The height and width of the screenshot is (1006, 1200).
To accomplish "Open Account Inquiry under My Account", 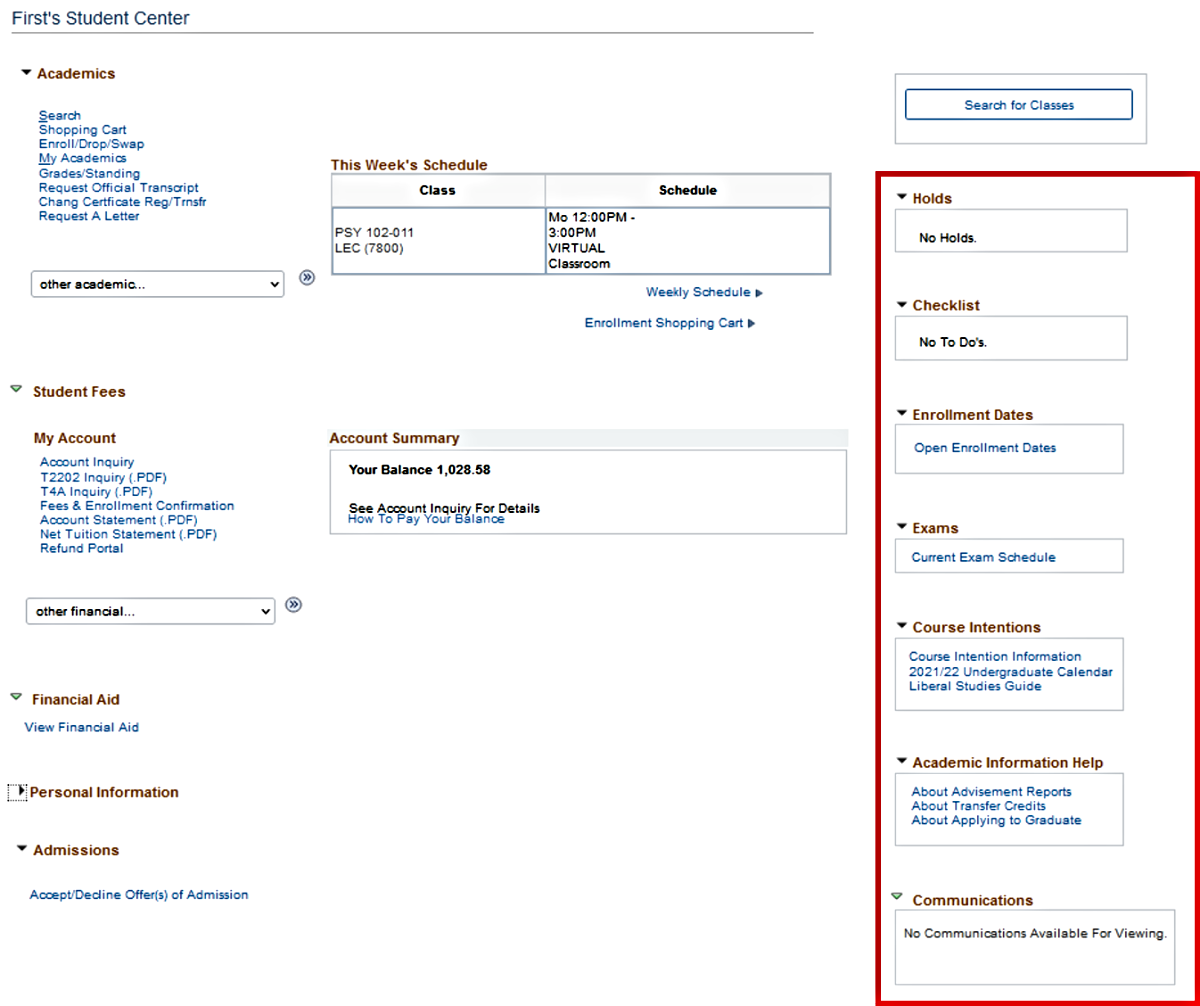I will coord(87,462).
